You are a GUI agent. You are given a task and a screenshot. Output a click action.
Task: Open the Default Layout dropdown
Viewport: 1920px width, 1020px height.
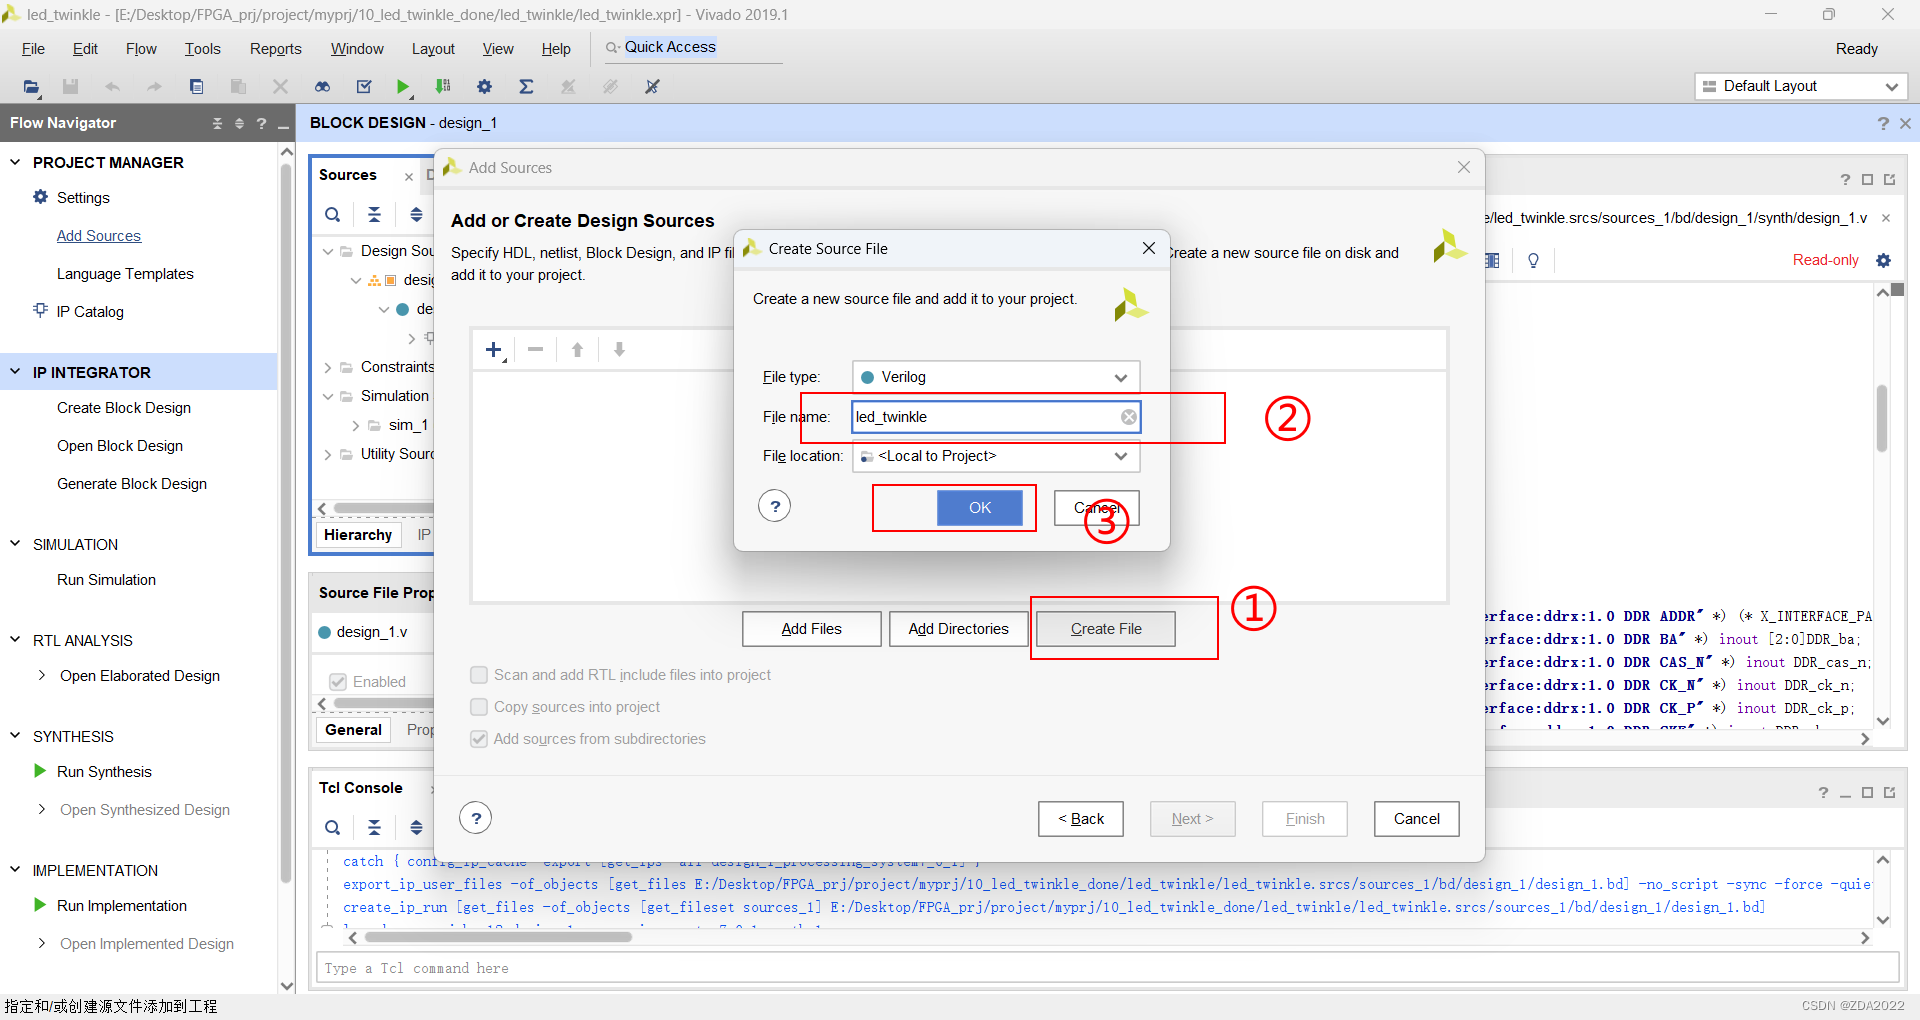[1800, 86]
